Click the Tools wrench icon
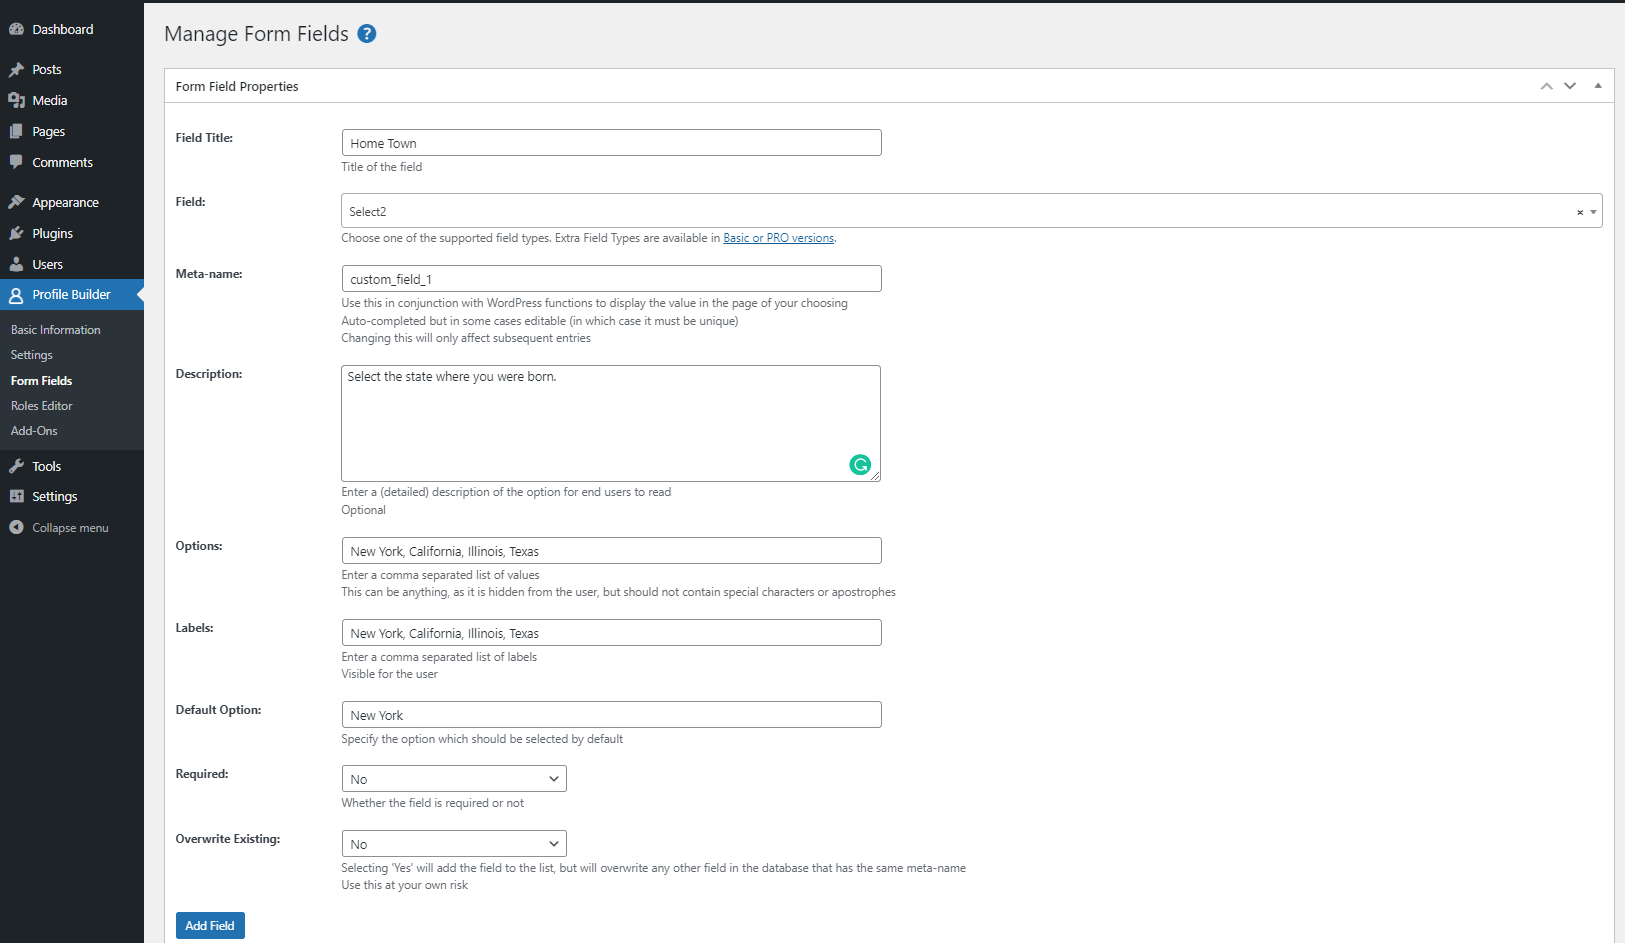 (16, 466)
